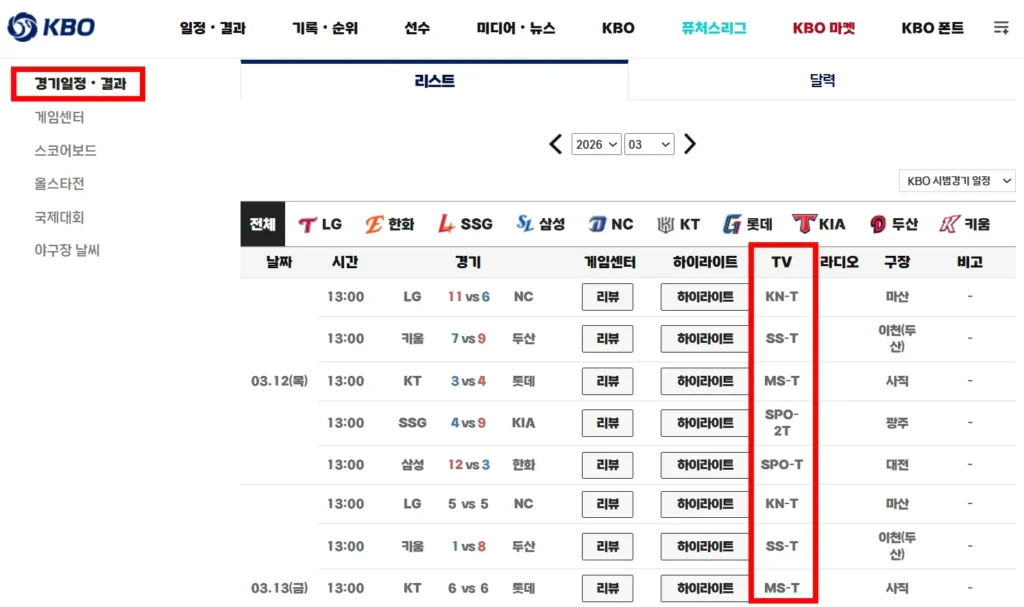Watch 하이라이트 for 키움 7 vs 9 두산
This screenshot has width=1024, height=607.
(705, 338)
